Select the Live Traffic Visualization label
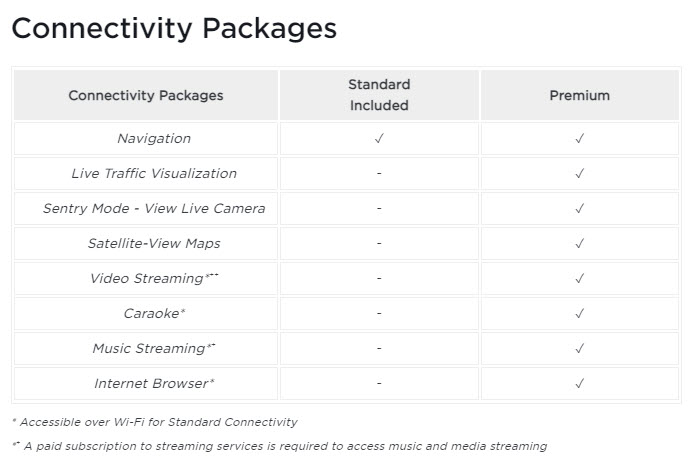The width and height of the screenshot is (692, 473). (154, 173)
